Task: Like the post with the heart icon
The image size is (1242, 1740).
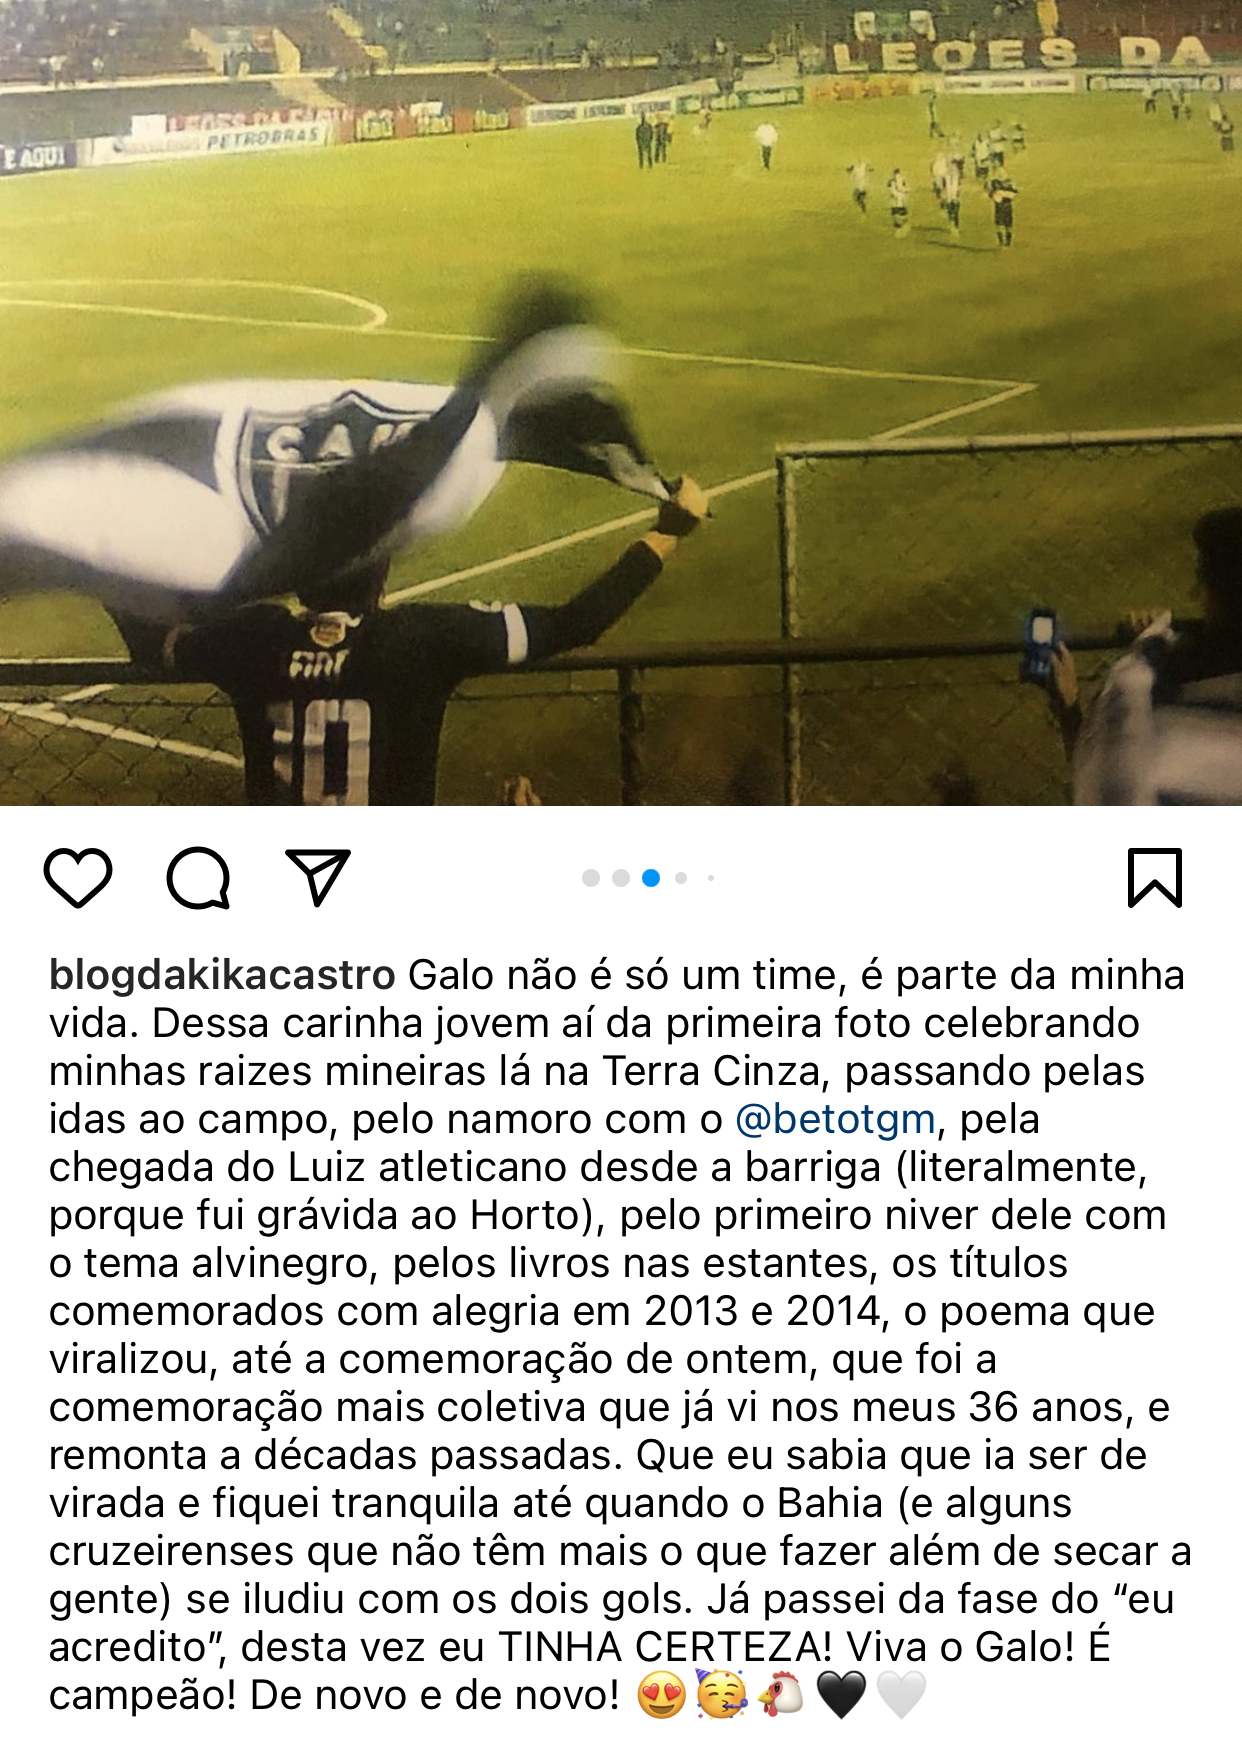Action: pyautogui.click(x=78, y=878)
